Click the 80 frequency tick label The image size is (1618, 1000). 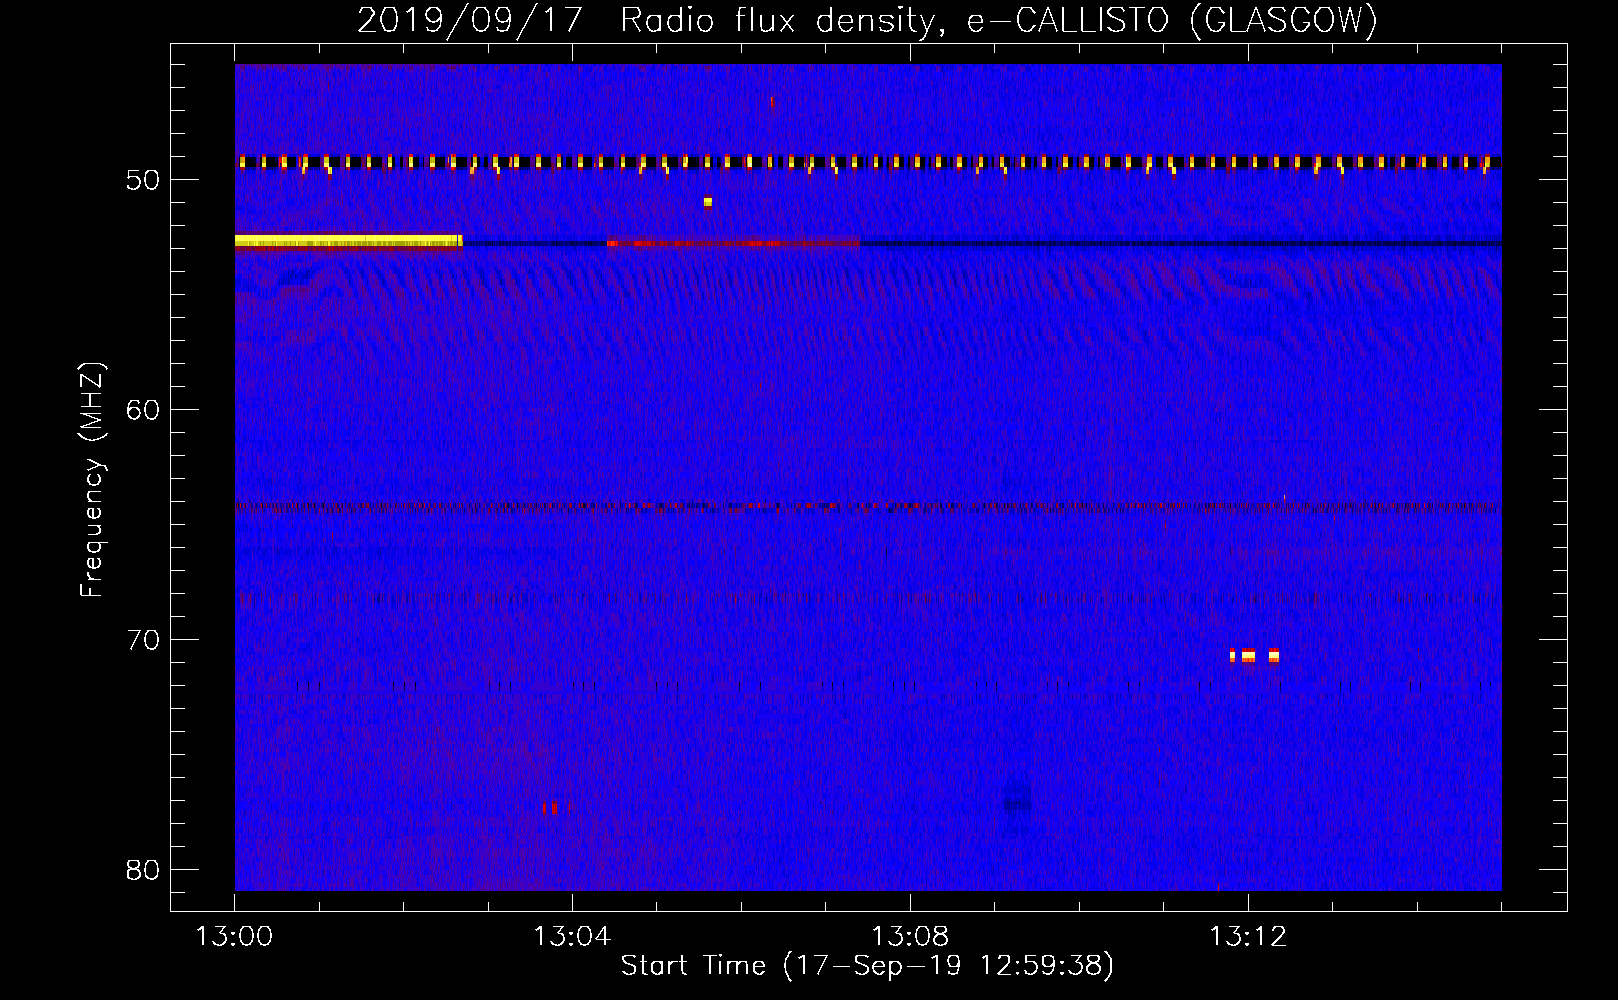(144, 870)
